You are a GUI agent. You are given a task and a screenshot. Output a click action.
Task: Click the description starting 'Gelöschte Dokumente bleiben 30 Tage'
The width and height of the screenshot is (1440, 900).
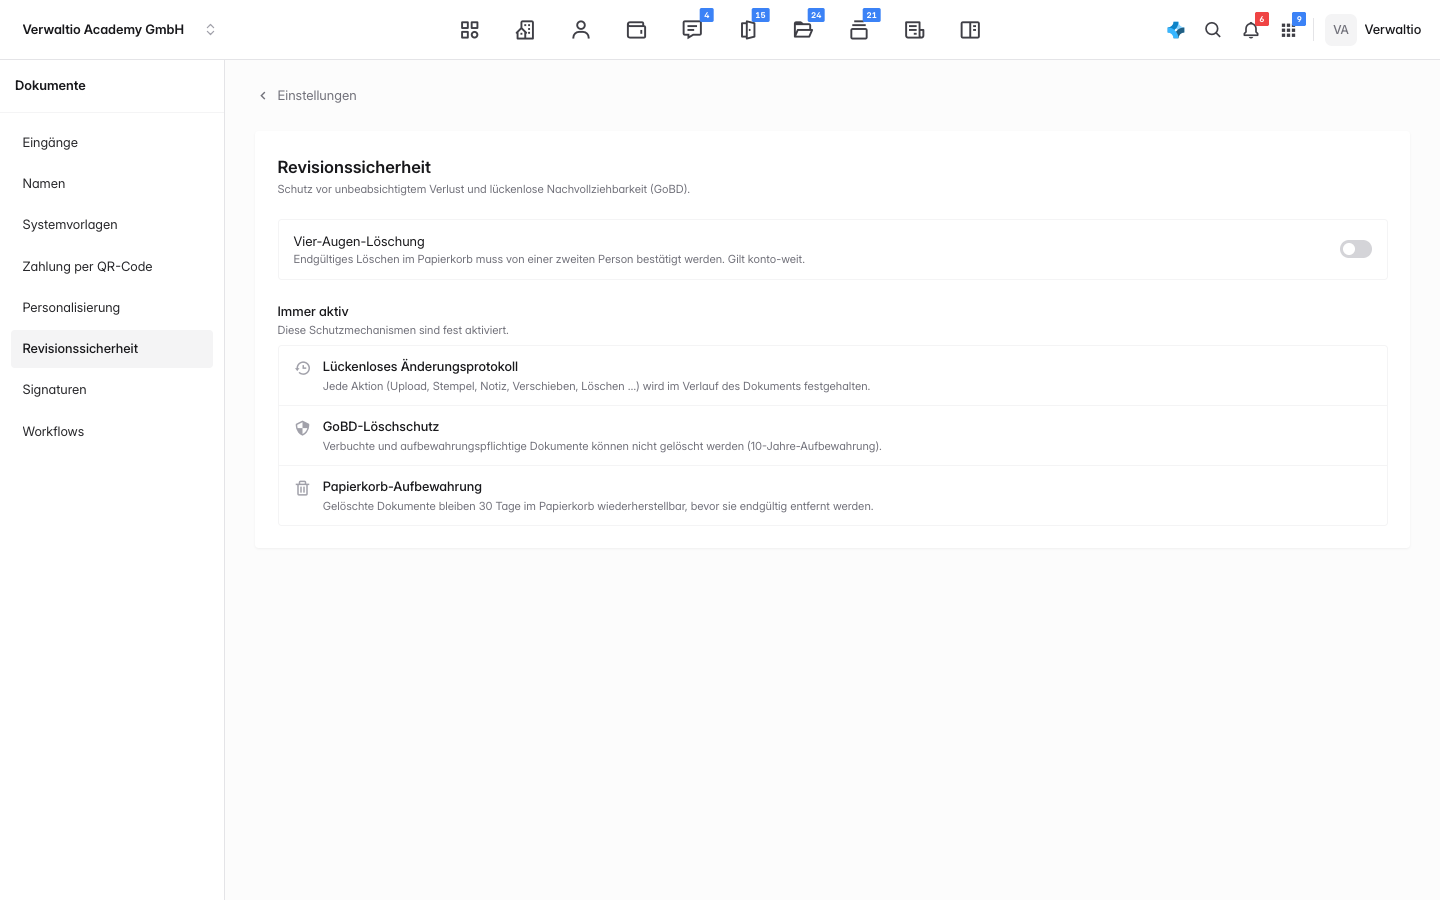tap(598, 506)
